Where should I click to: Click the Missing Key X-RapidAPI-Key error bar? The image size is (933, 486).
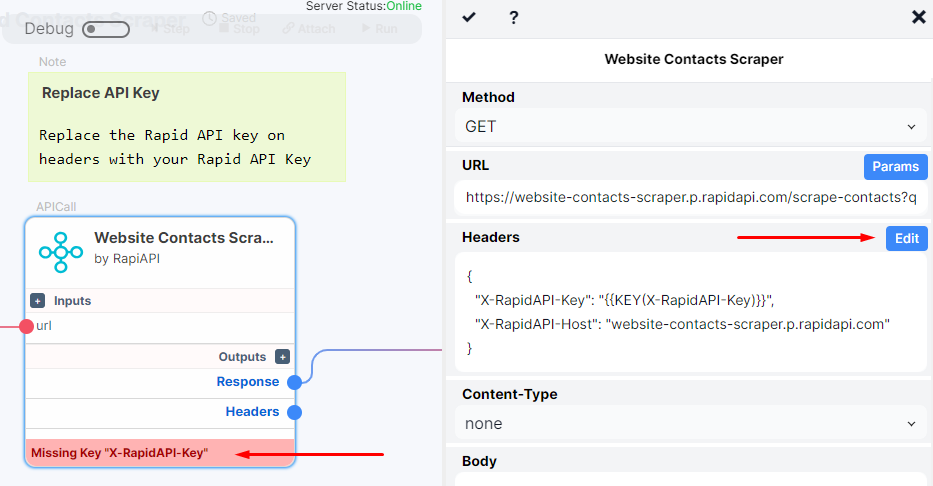click(160, 453)
